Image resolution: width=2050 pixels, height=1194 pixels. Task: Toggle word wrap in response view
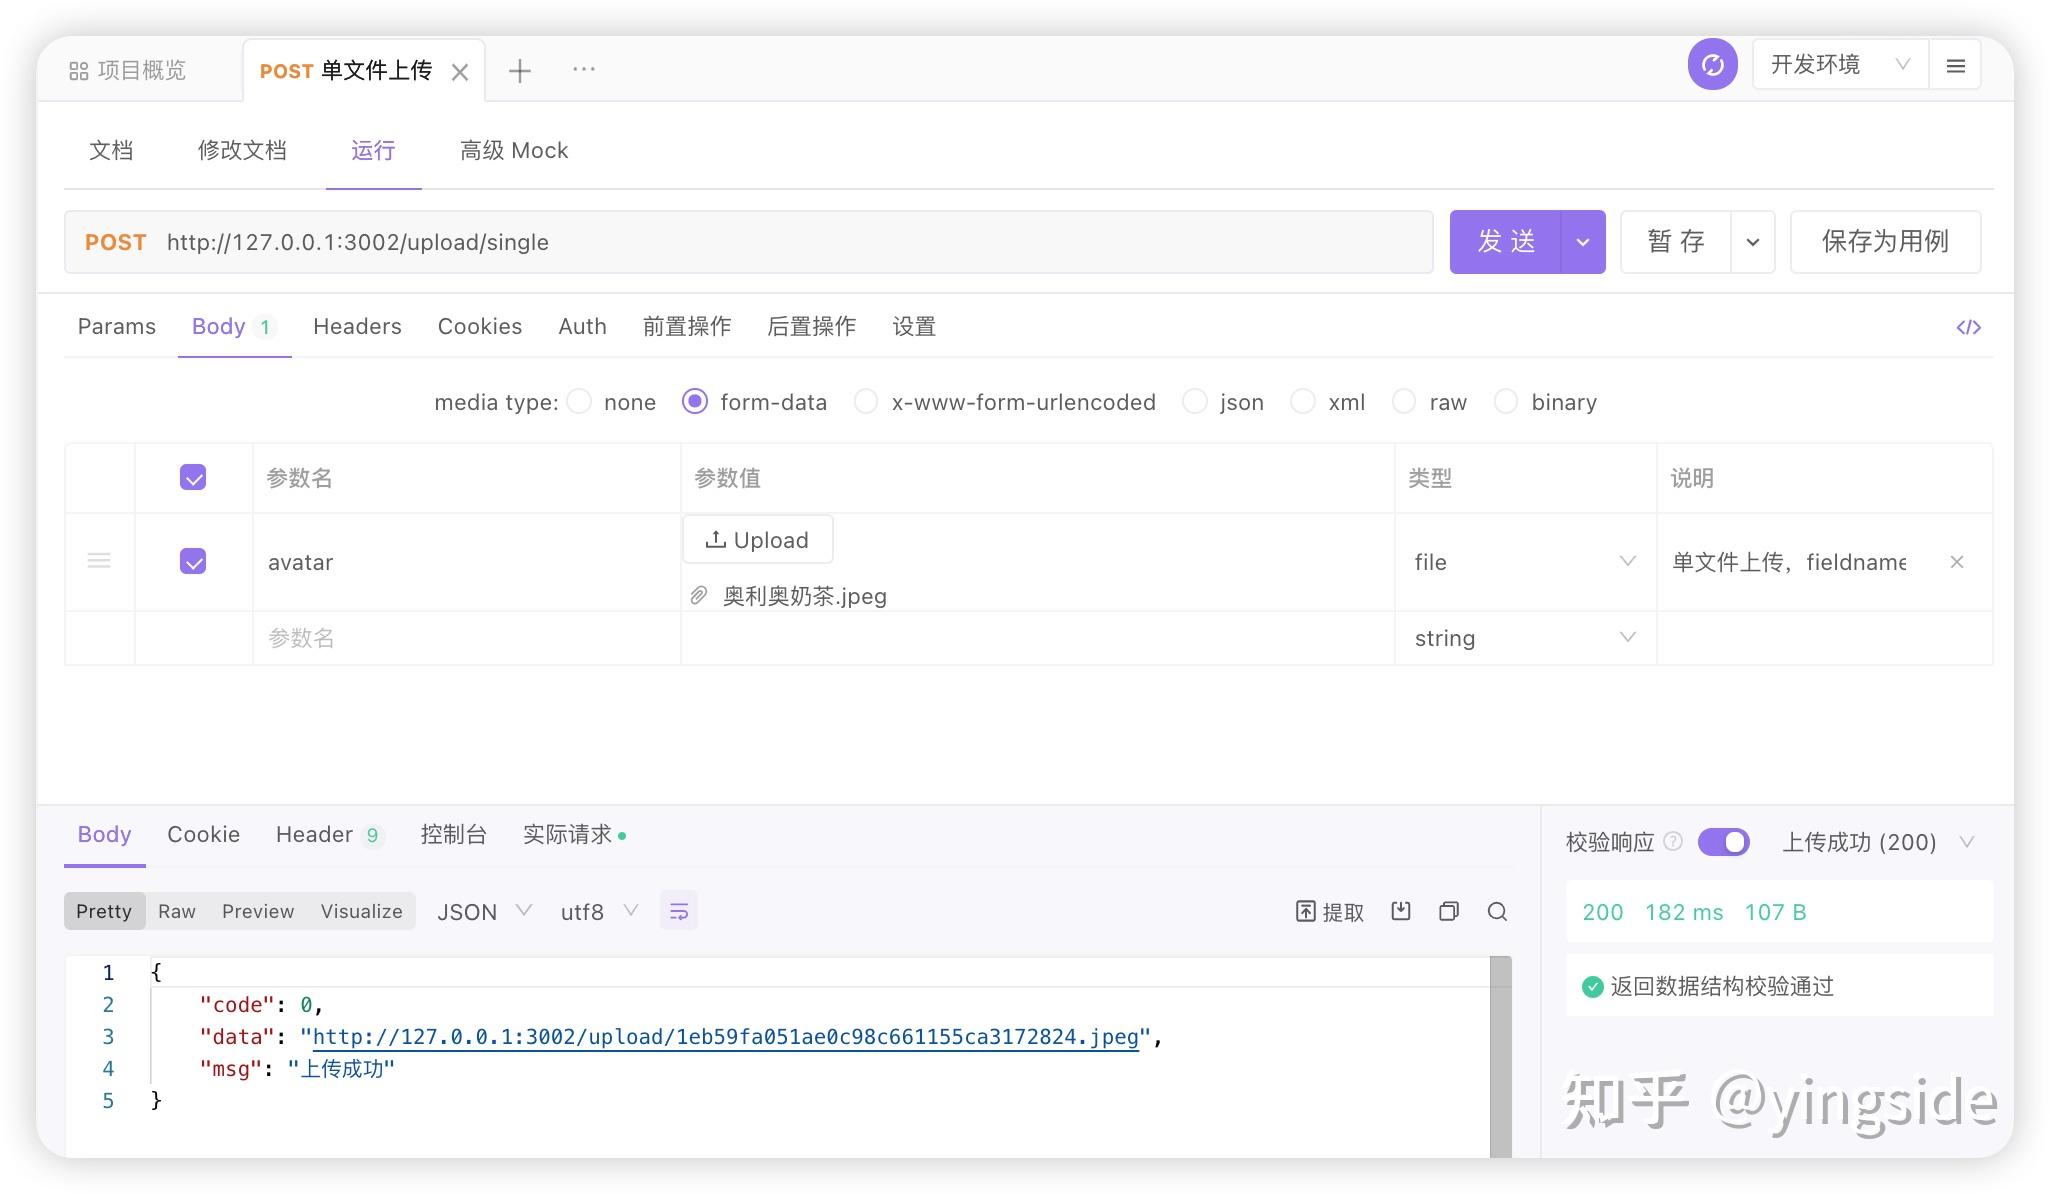point(679,911)
